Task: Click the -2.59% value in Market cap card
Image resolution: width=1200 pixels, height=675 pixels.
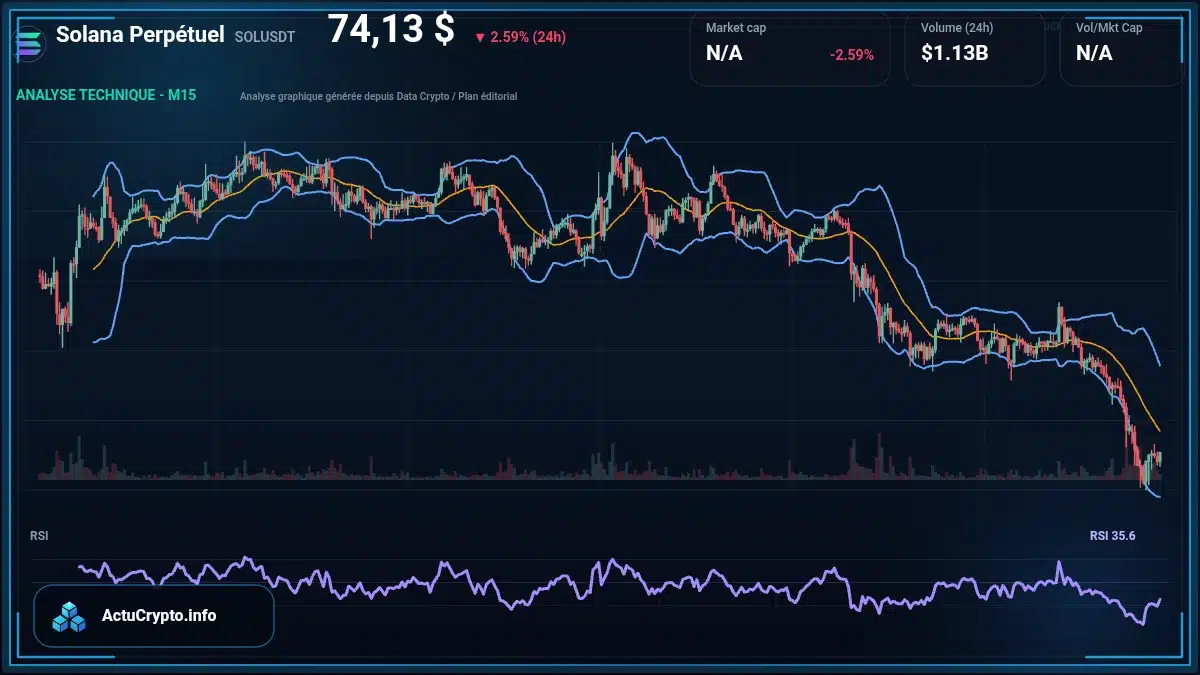Action: pos(852,54)
